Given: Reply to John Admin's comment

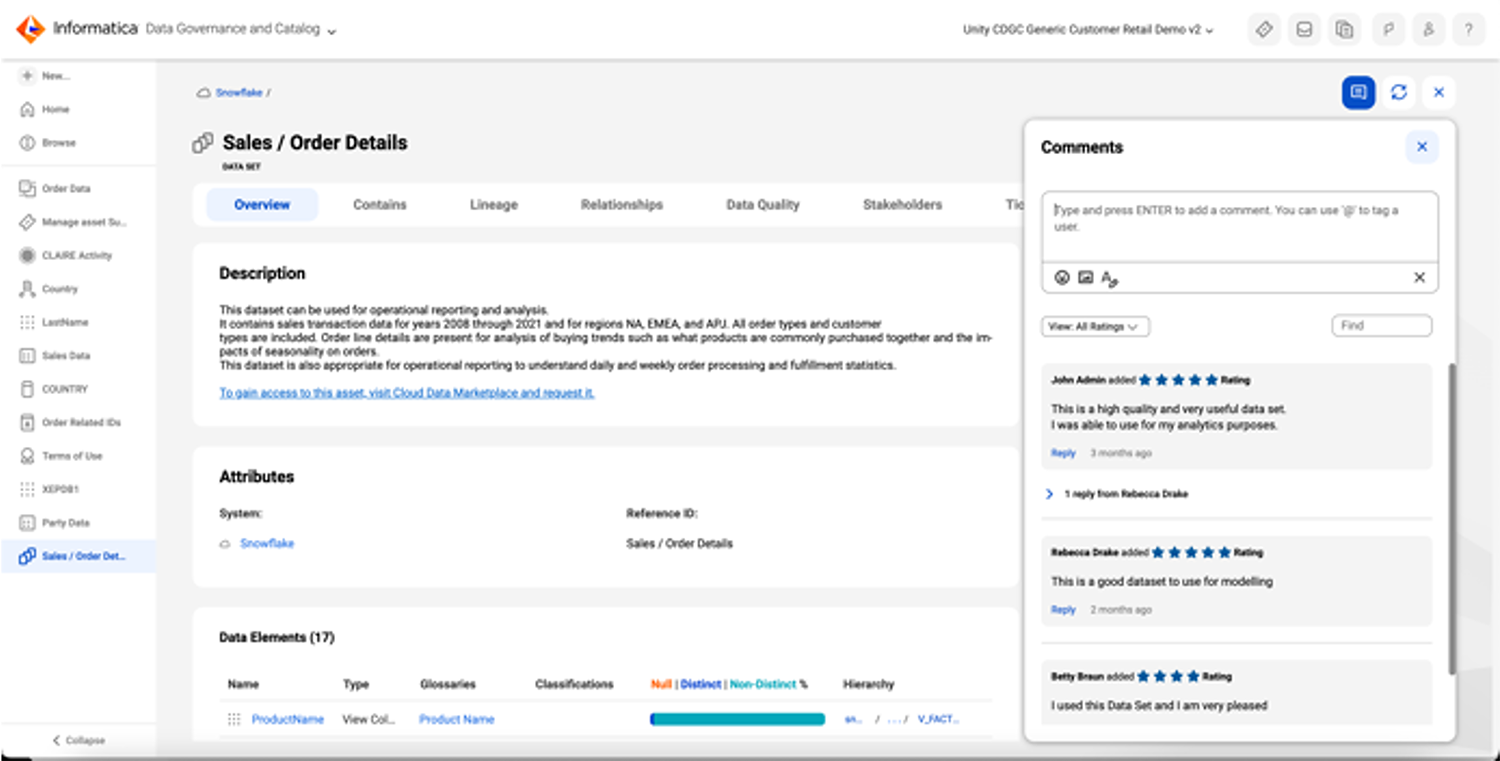Looking at the screenshot, I should click(x=1062, y=453).
